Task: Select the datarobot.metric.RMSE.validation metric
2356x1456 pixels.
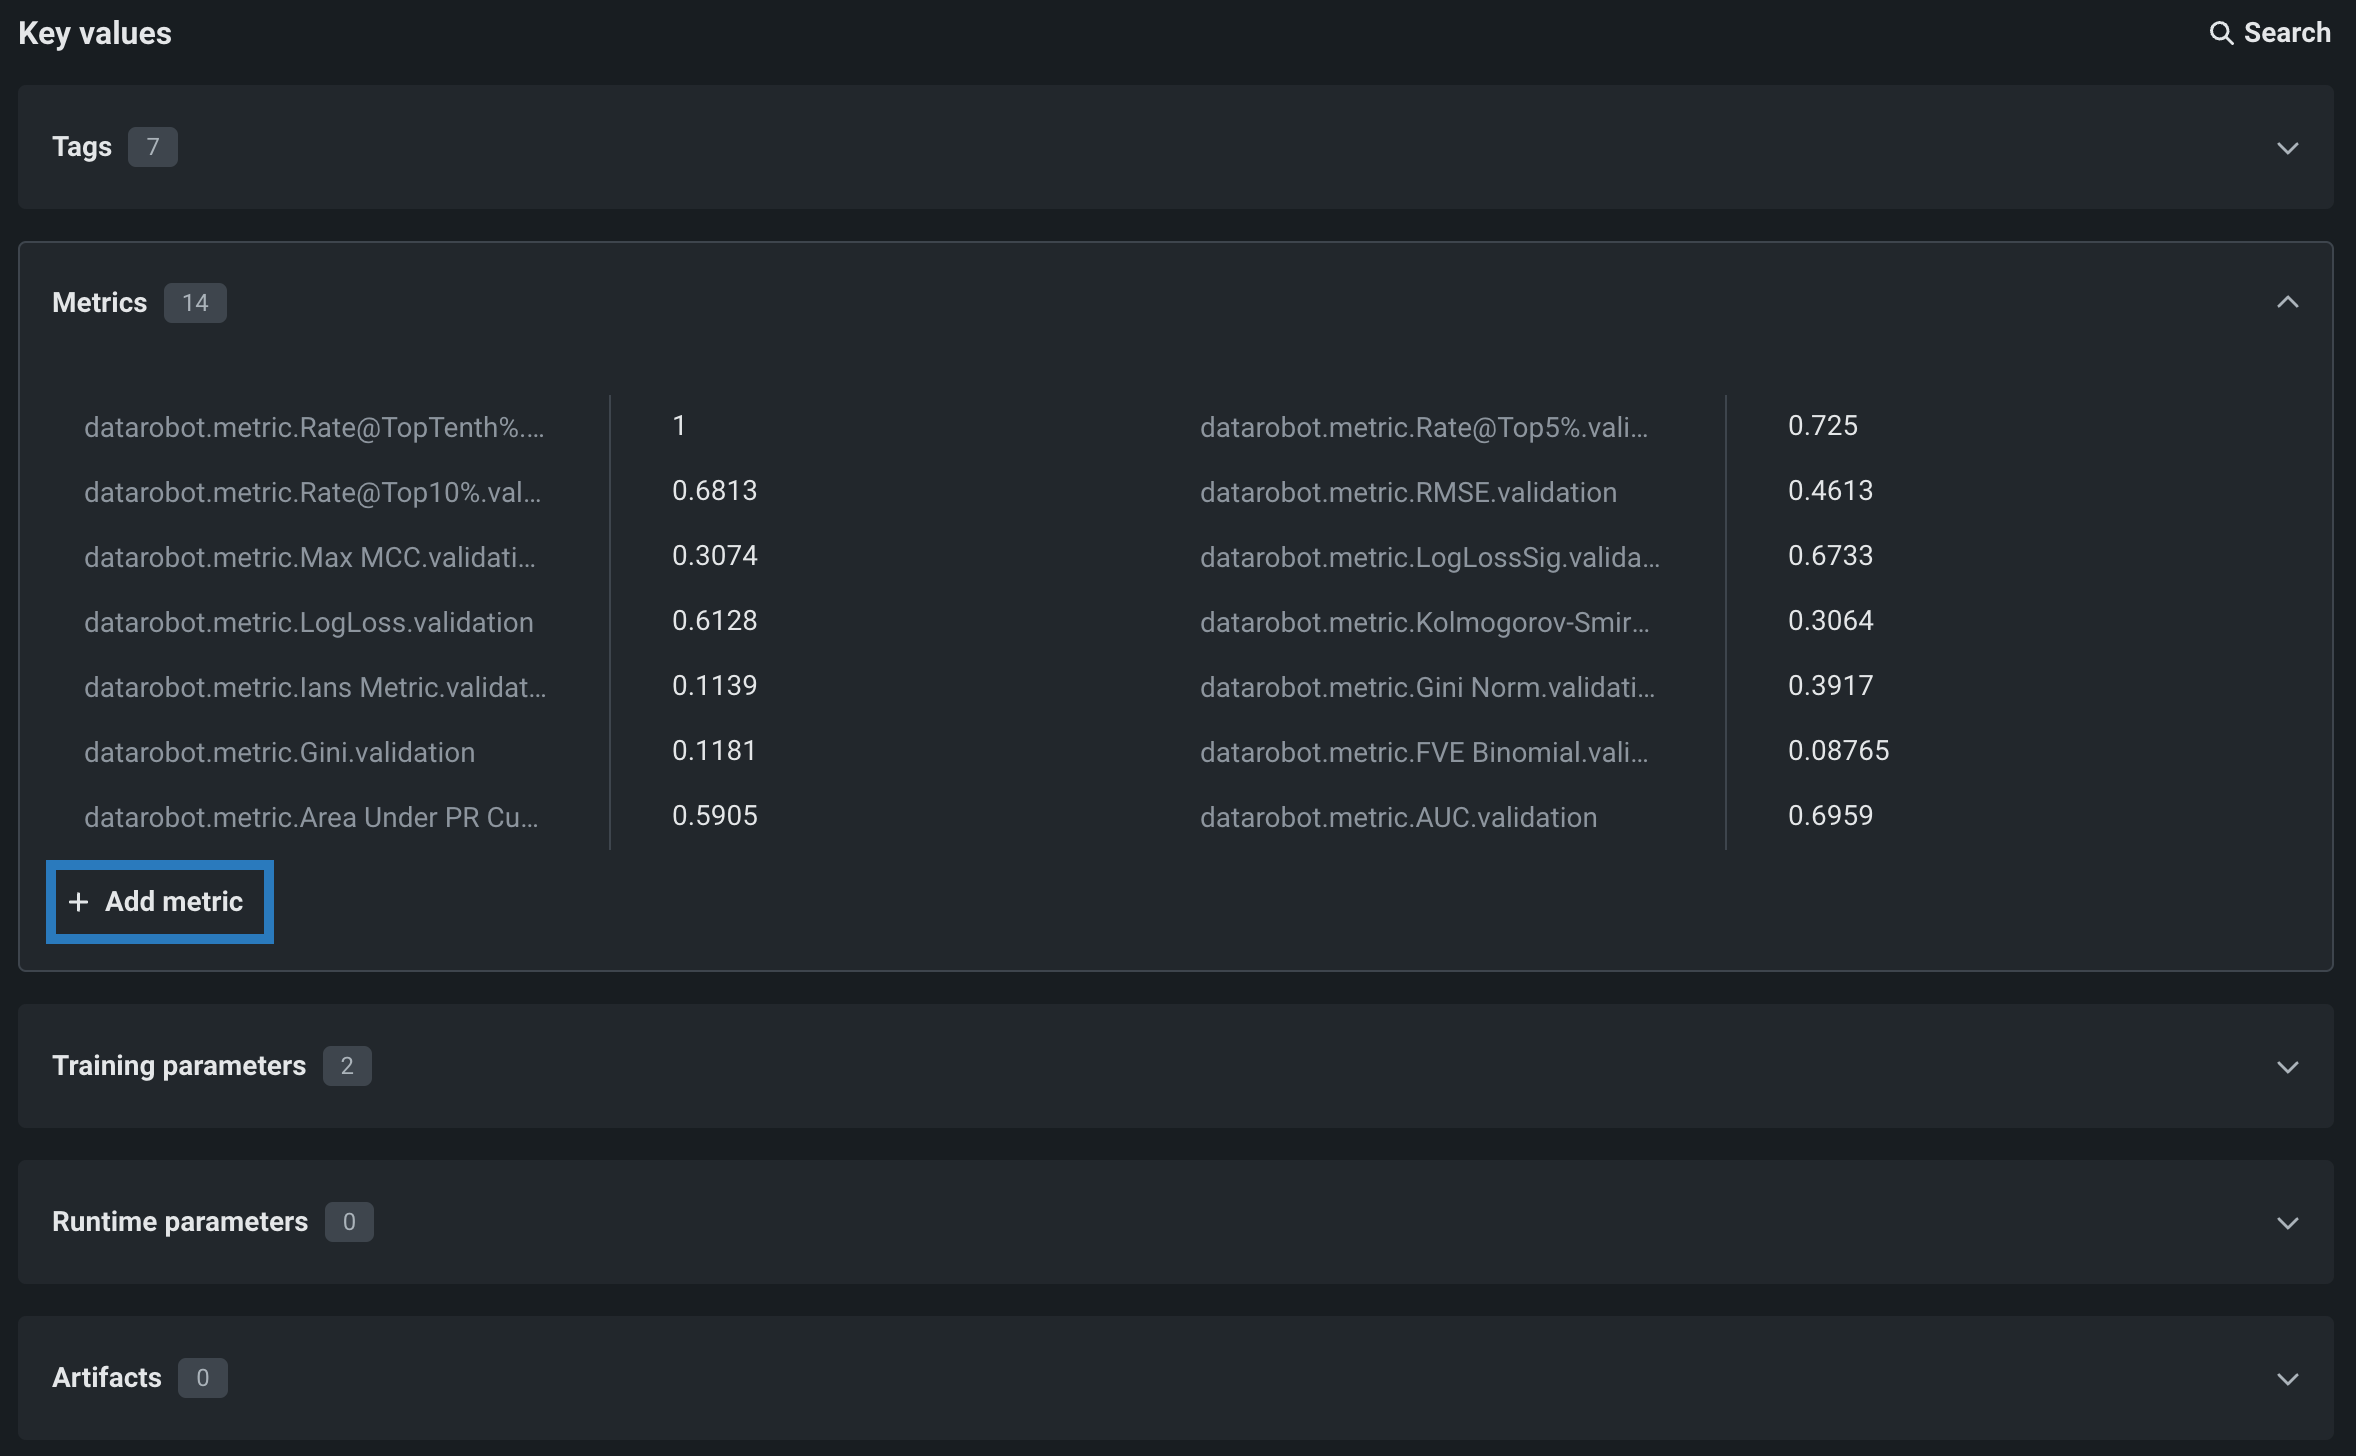Action: coord(1408,493)
